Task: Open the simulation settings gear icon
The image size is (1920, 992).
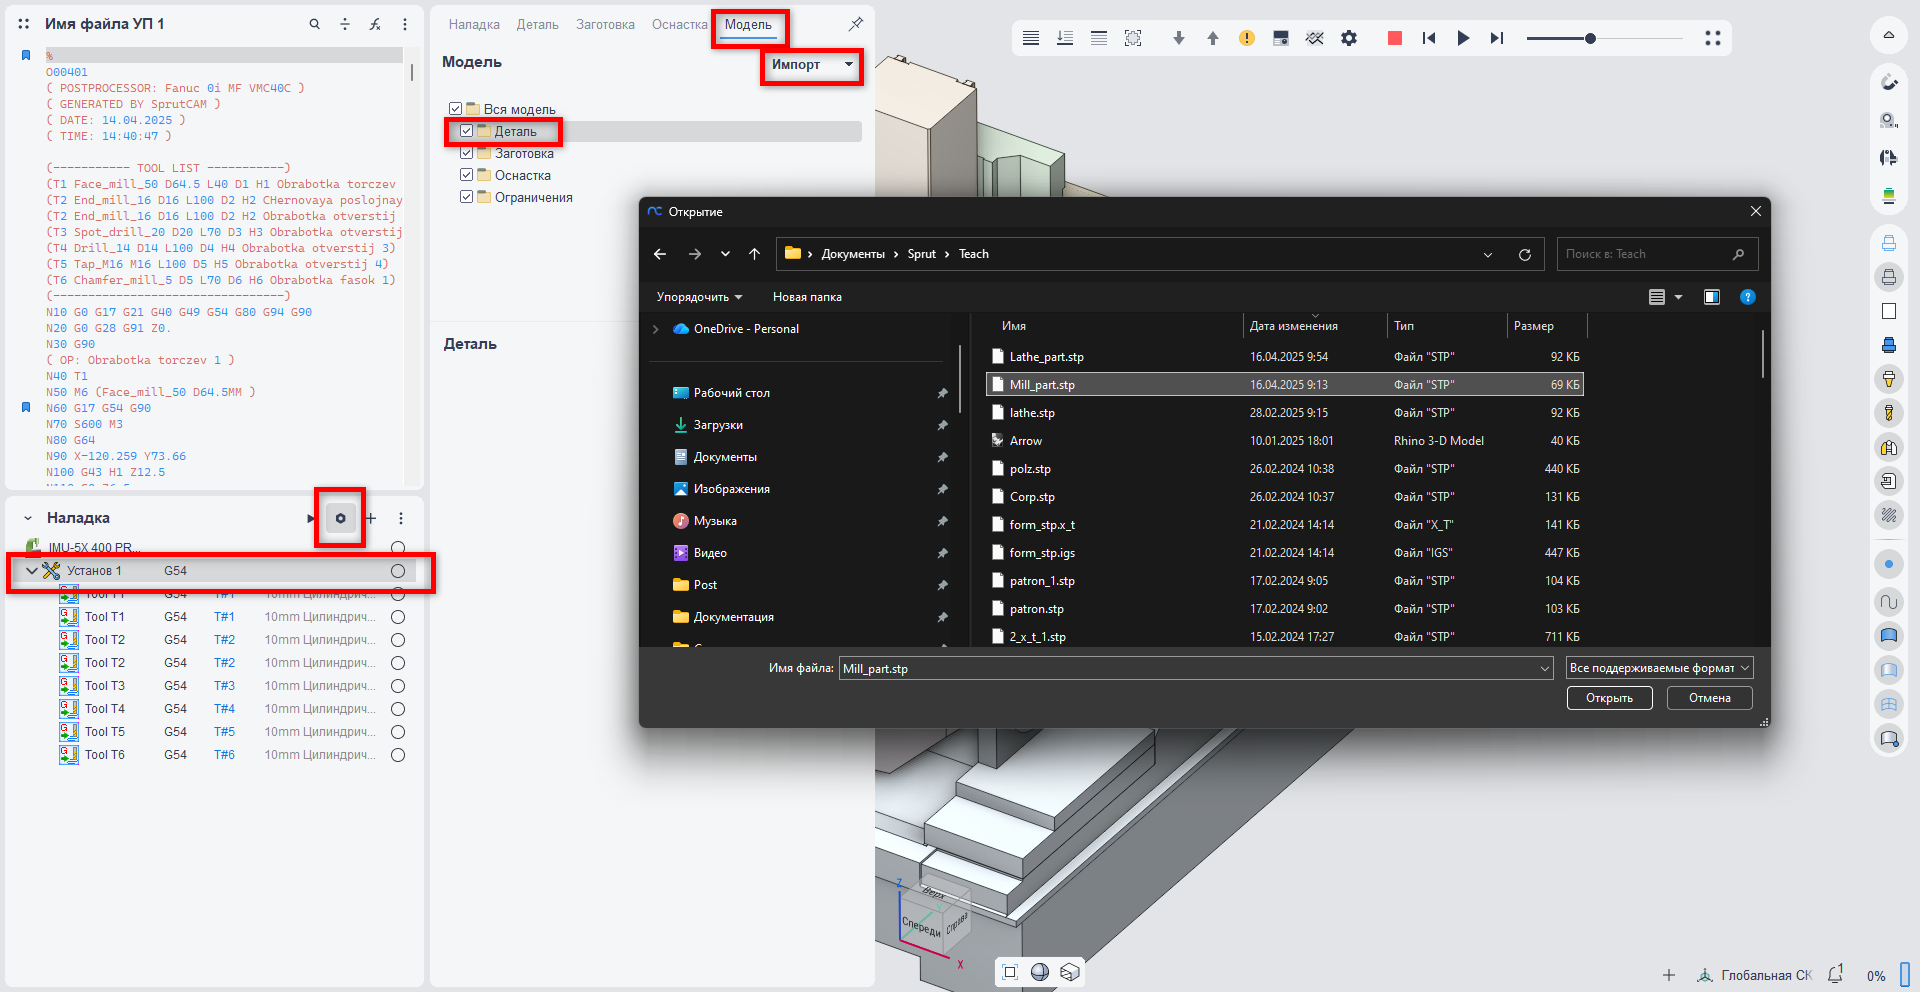Action: coord(1349,38)
